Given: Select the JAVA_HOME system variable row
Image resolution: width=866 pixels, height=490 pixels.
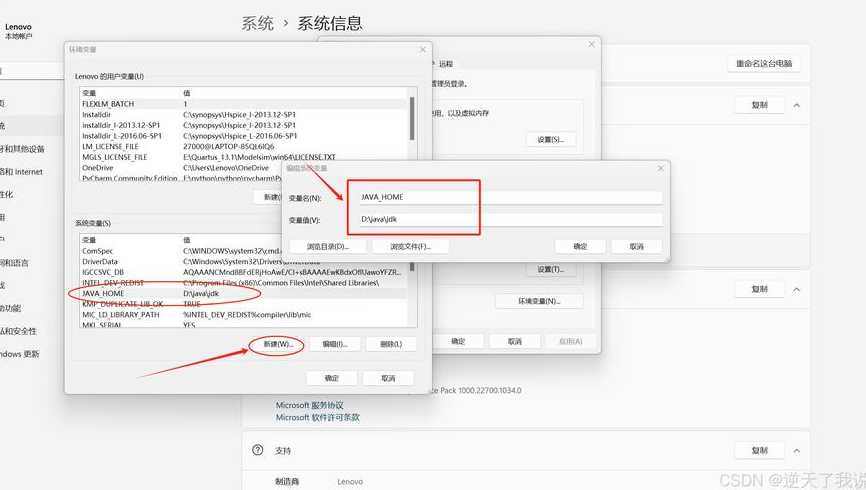Looking at the screenshot, I should [x=243, y=293].
